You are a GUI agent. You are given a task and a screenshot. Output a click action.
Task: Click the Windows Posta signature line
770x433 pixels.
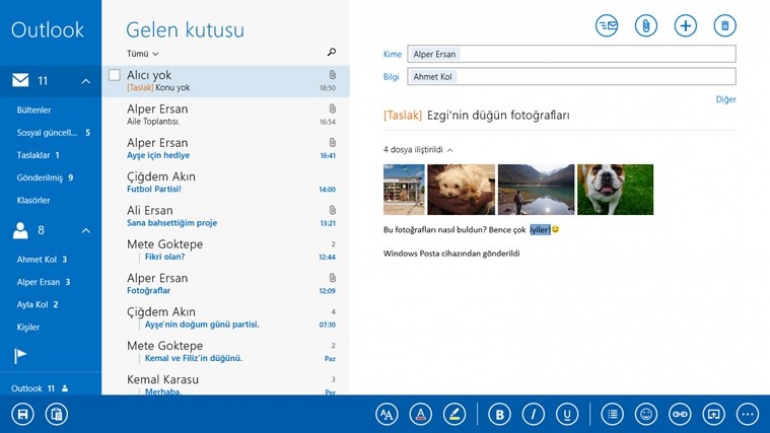click(x=451, y=253)
